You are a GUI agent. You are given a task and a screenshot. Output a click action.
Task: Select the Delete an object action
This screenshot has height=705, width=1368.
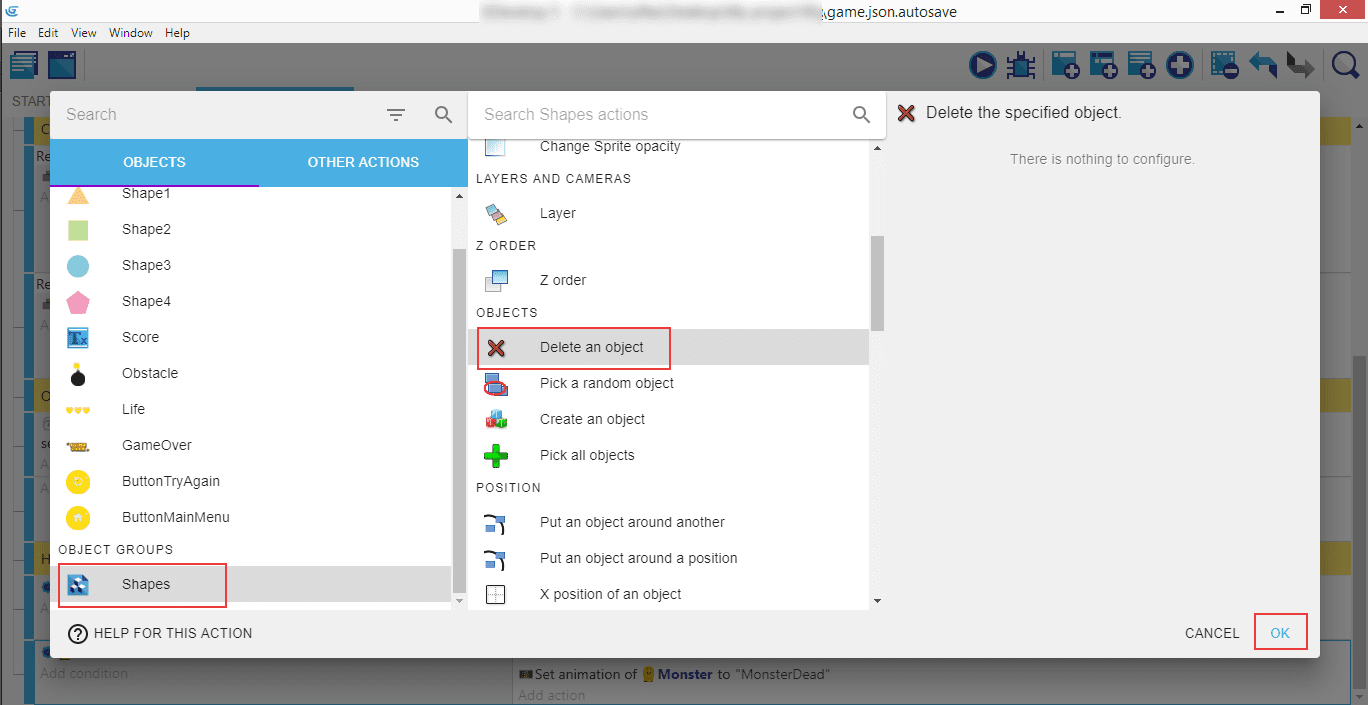click(591, 347)
